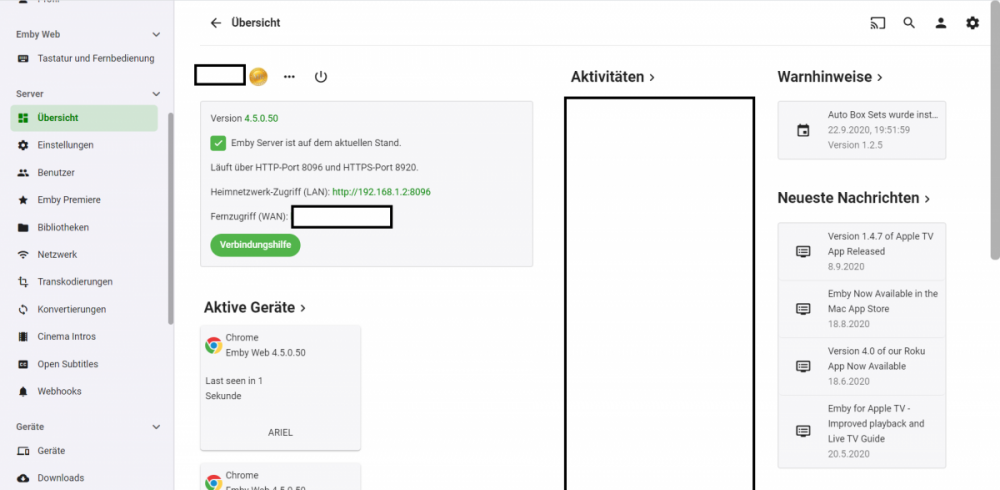This screenshot has height=490, width=1000.
Task: Collapse the Server sidebar section
Action: [x=156, y=94]
